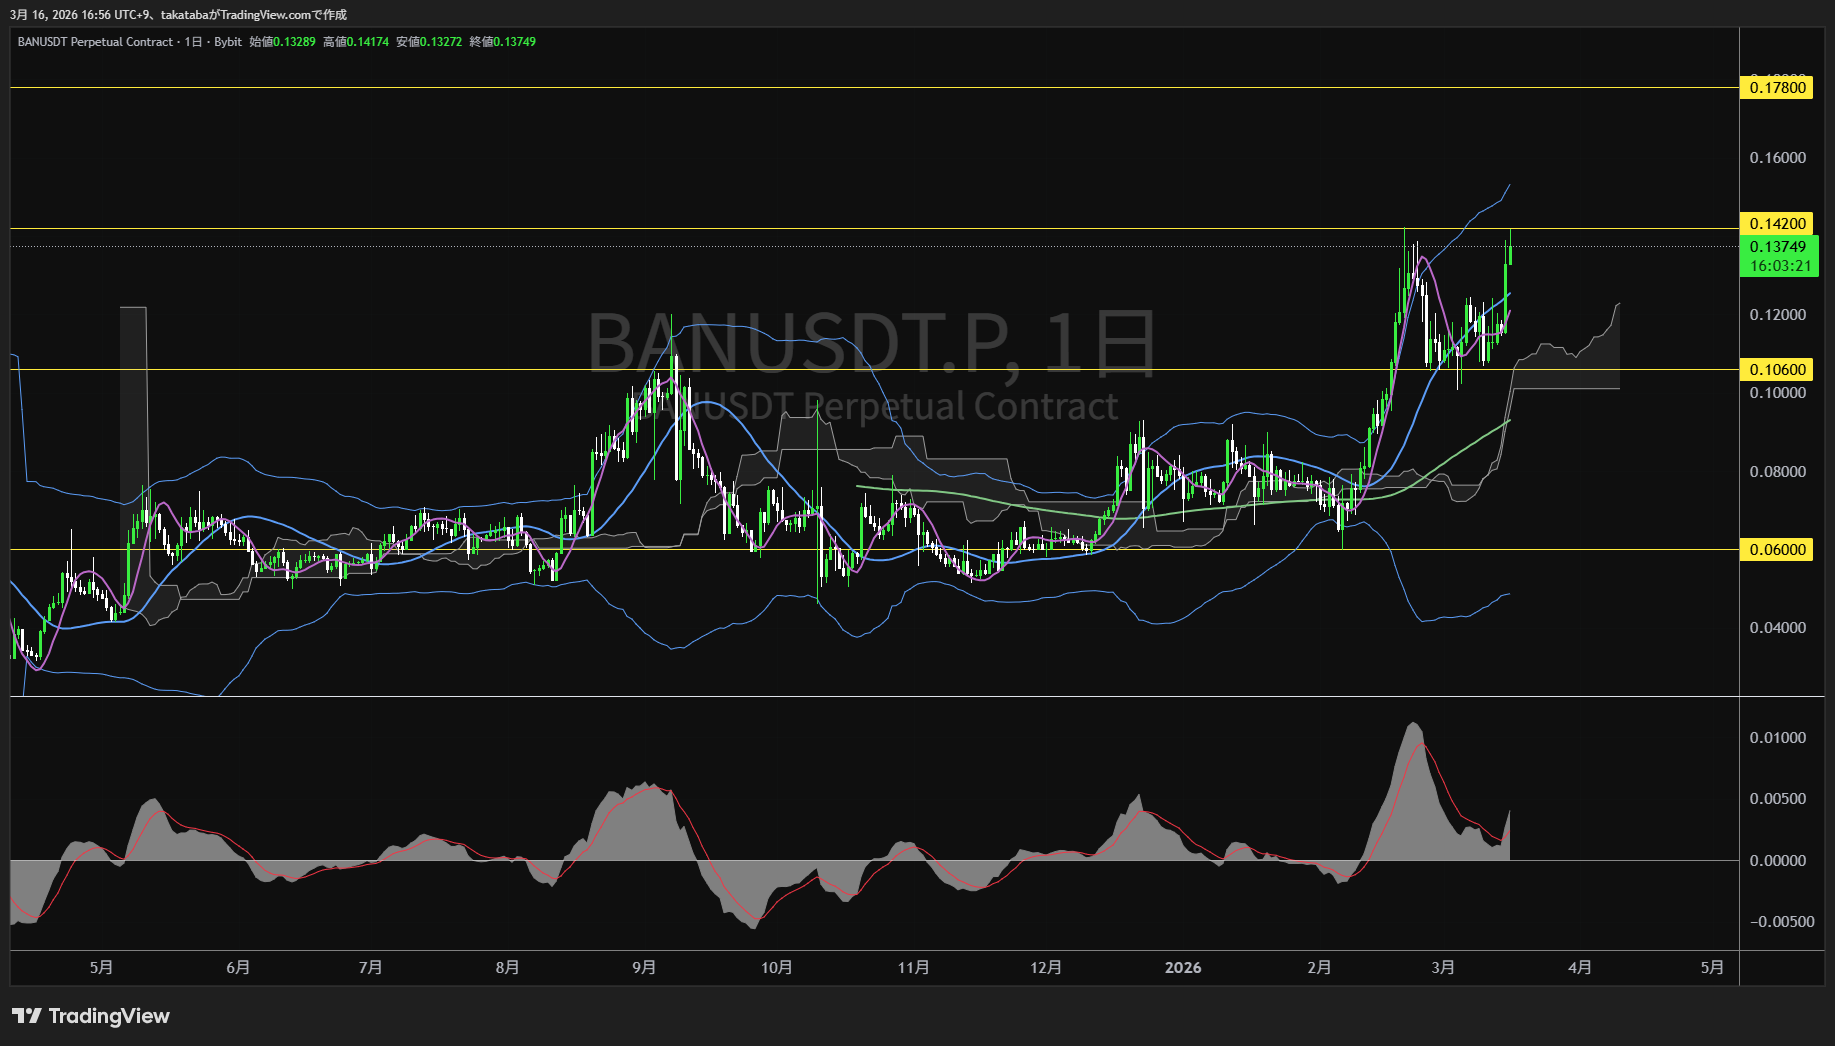Click the low price value 安値0.13272
Image resolution: width=1835 pixels, height=1046 pixels.
point(429,42)
